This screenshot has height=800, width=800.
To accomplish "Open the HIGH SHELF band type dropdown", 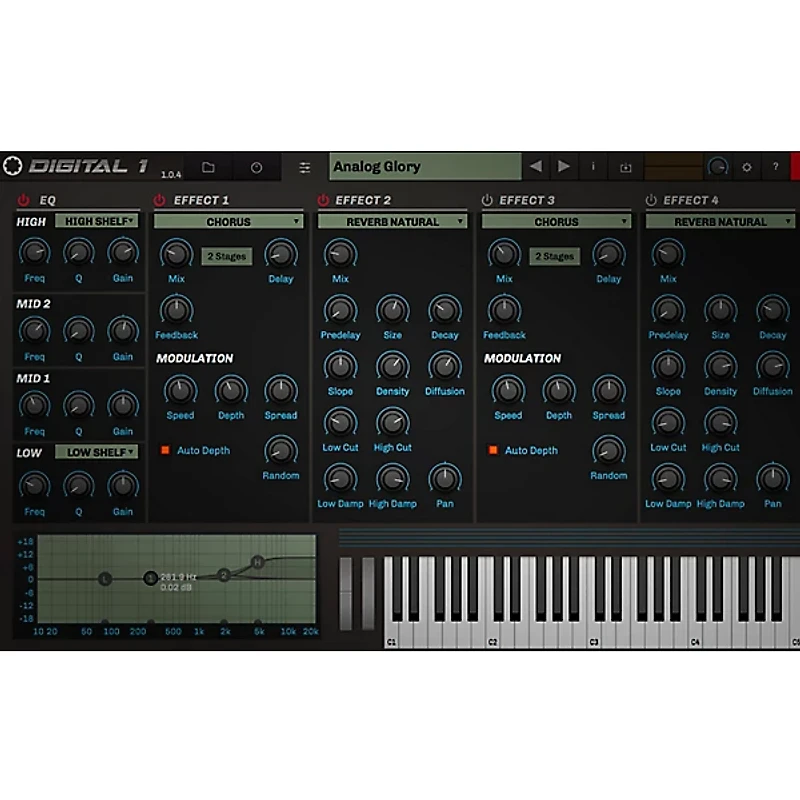I will [x=97, y=221].
